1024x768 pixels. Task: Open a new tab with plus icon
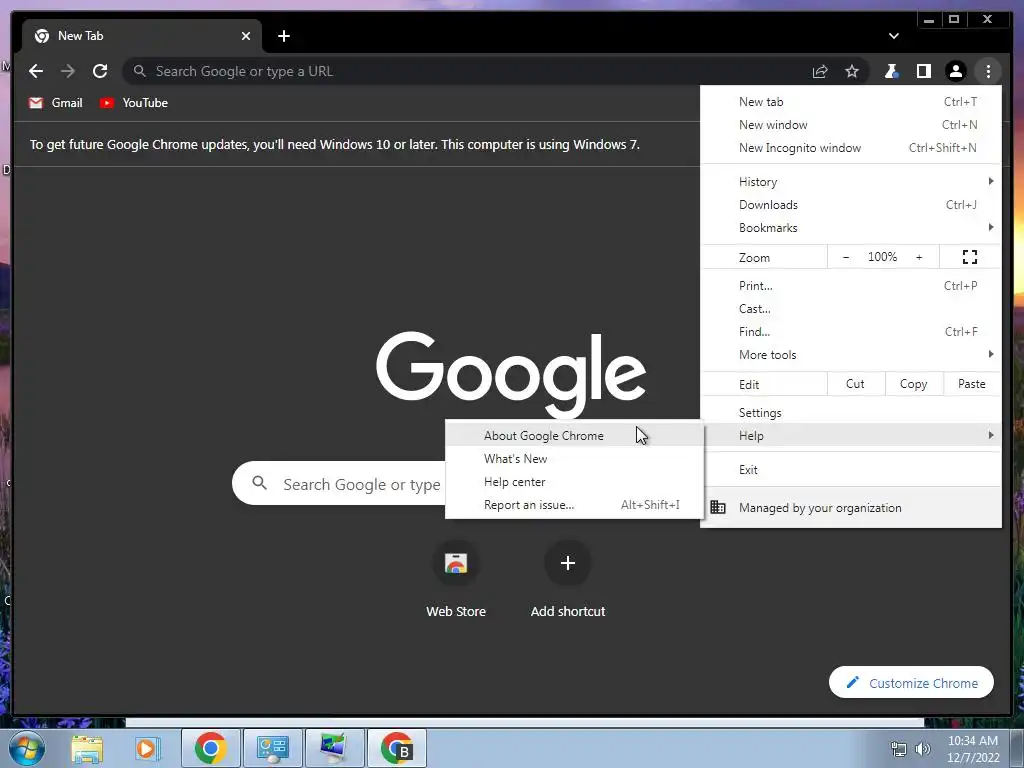(x=283, y=36)
